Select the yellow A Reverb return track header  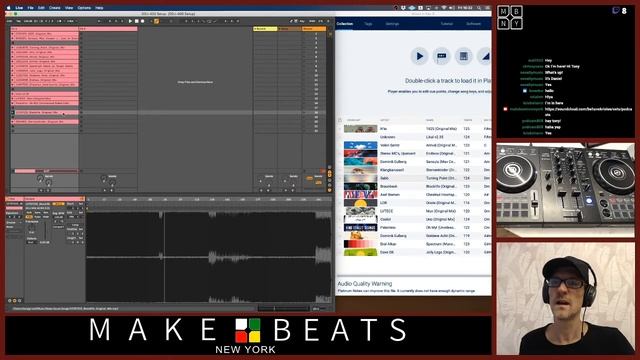265,29
